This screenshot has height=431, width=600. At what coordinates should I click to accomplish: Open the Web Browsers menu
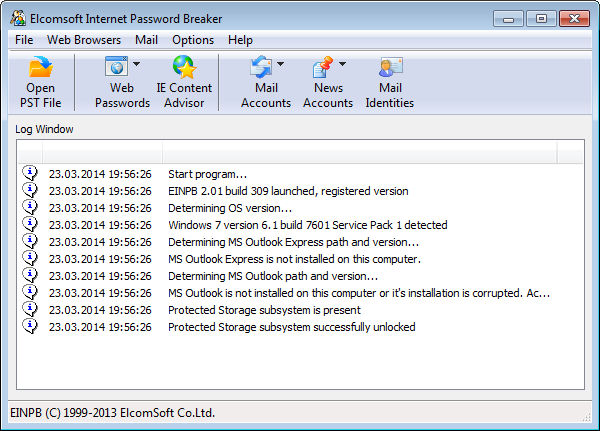[84, 40]
